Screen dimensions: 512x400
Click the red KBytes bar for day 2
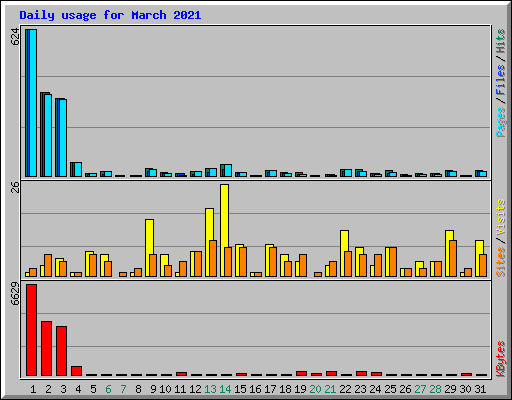[x=47, y=349]
